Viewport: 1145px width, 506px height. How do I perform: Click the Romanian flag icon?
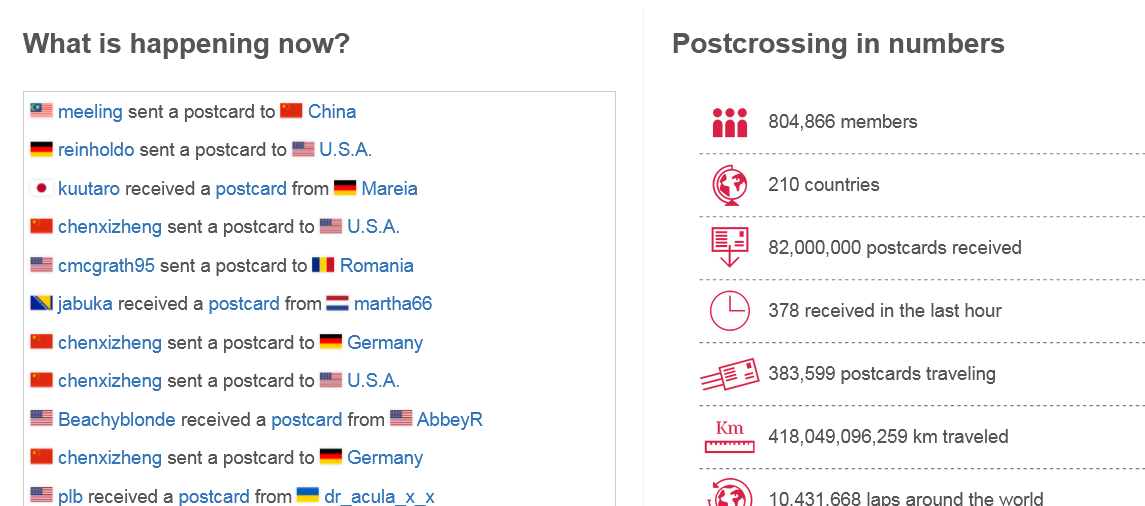coord(323,265)
